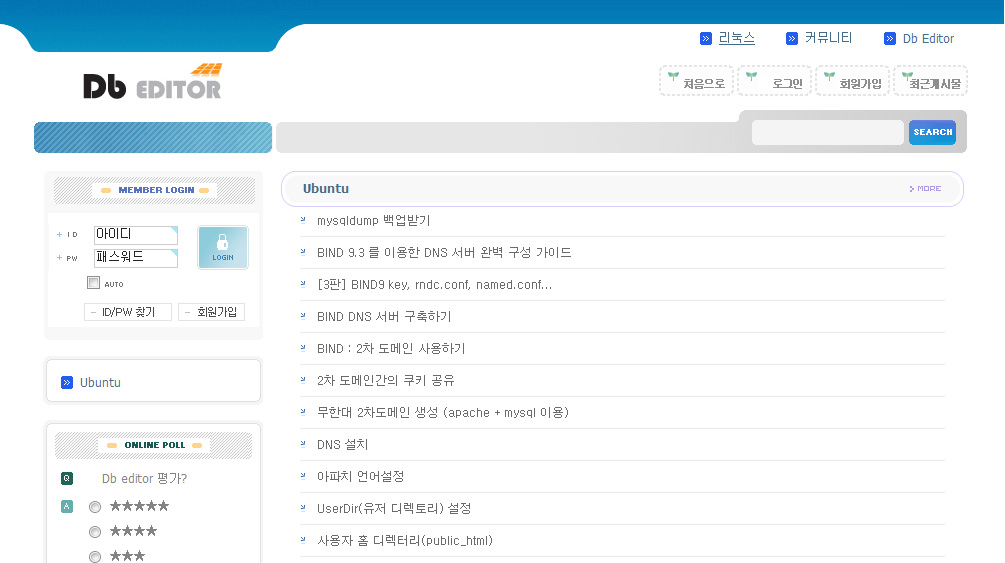This screenshot has height=563, width=1005.
Task: Open the 커뮤니티 menu
Action: point(828,38)
